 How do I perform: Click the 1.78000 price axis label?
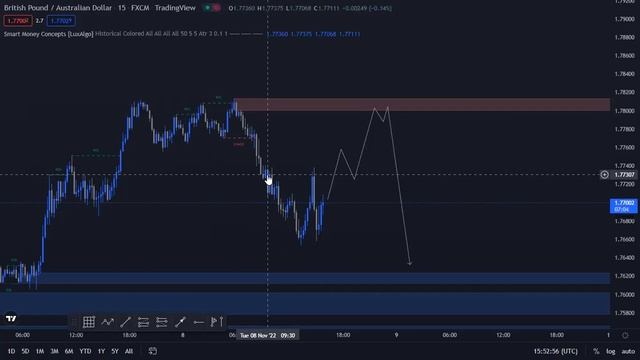624,111
